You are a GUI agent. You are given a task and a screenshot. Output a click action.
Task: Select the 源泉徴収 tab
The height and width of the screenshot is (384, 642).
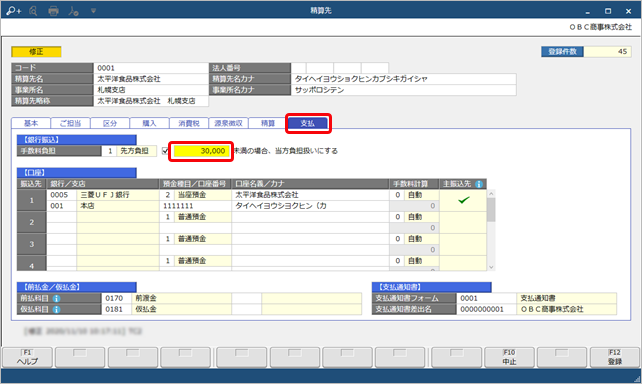(x=228, y=123)
